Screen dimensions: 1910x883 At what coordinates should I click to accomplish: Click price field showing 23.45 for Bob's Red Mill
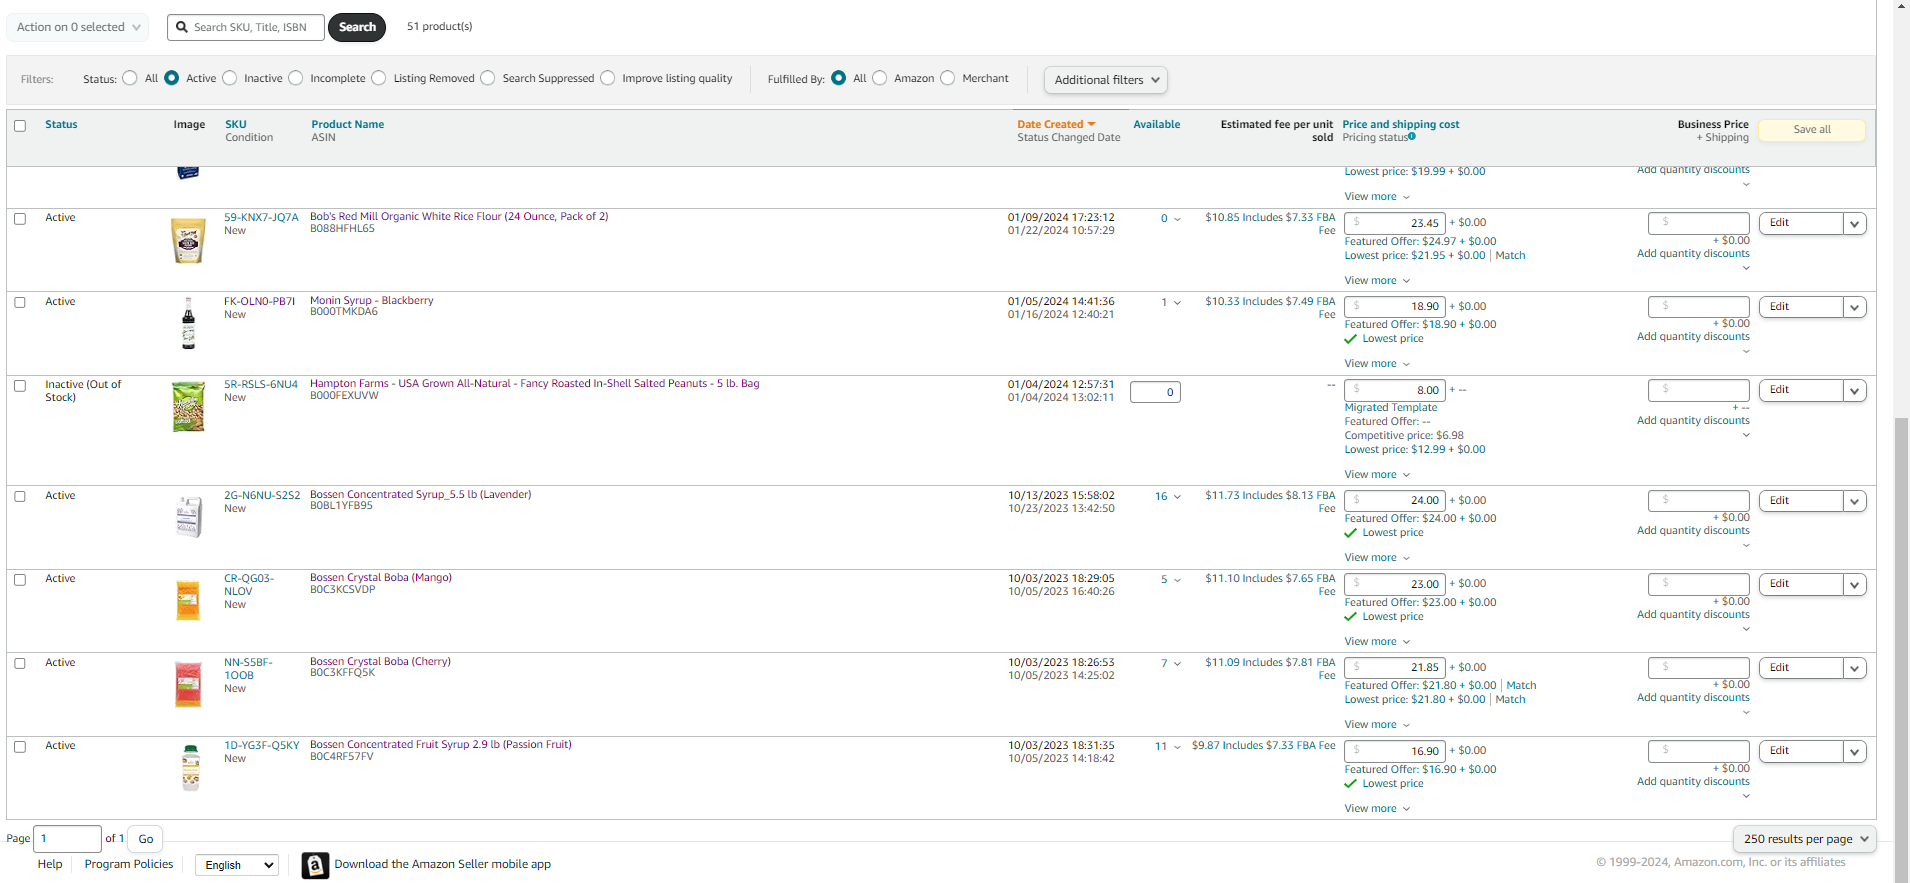pyautogui.click(x=1395, y=223)
